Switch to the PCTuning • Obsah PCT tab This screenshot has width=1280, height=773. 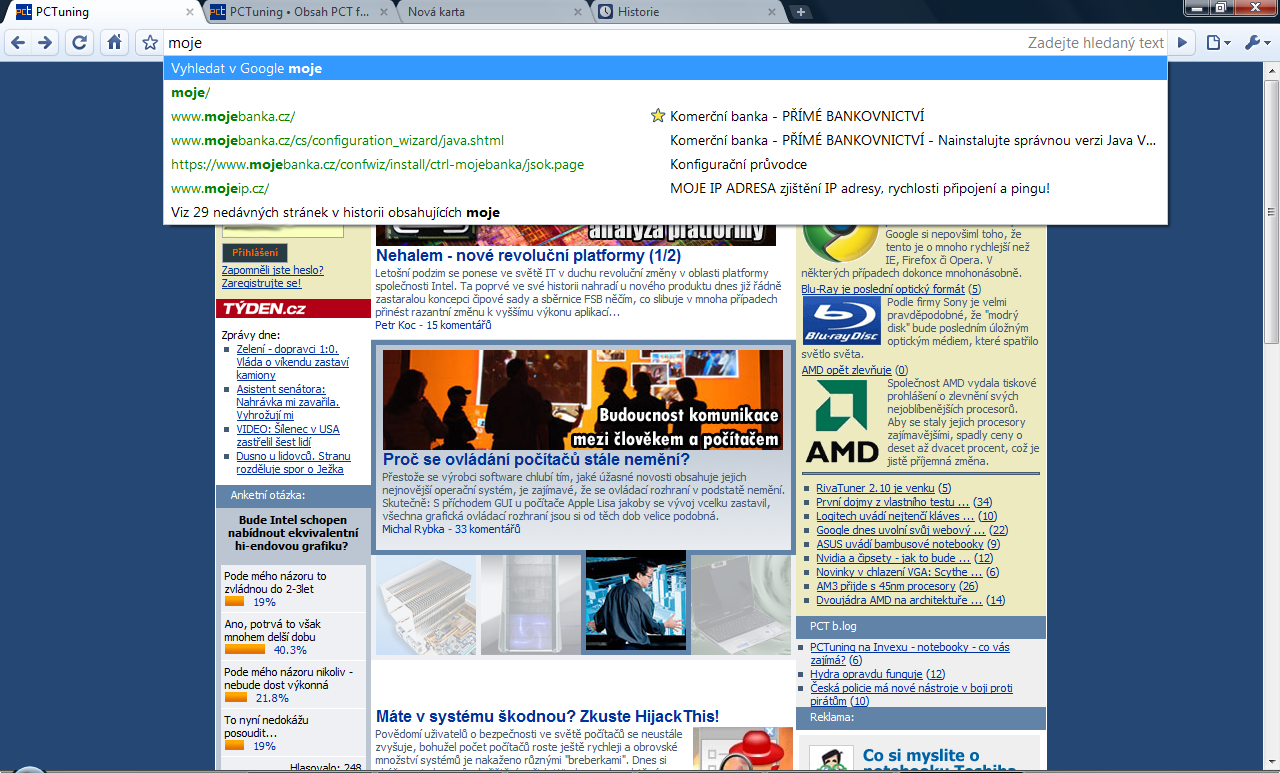tap(301, 12)
